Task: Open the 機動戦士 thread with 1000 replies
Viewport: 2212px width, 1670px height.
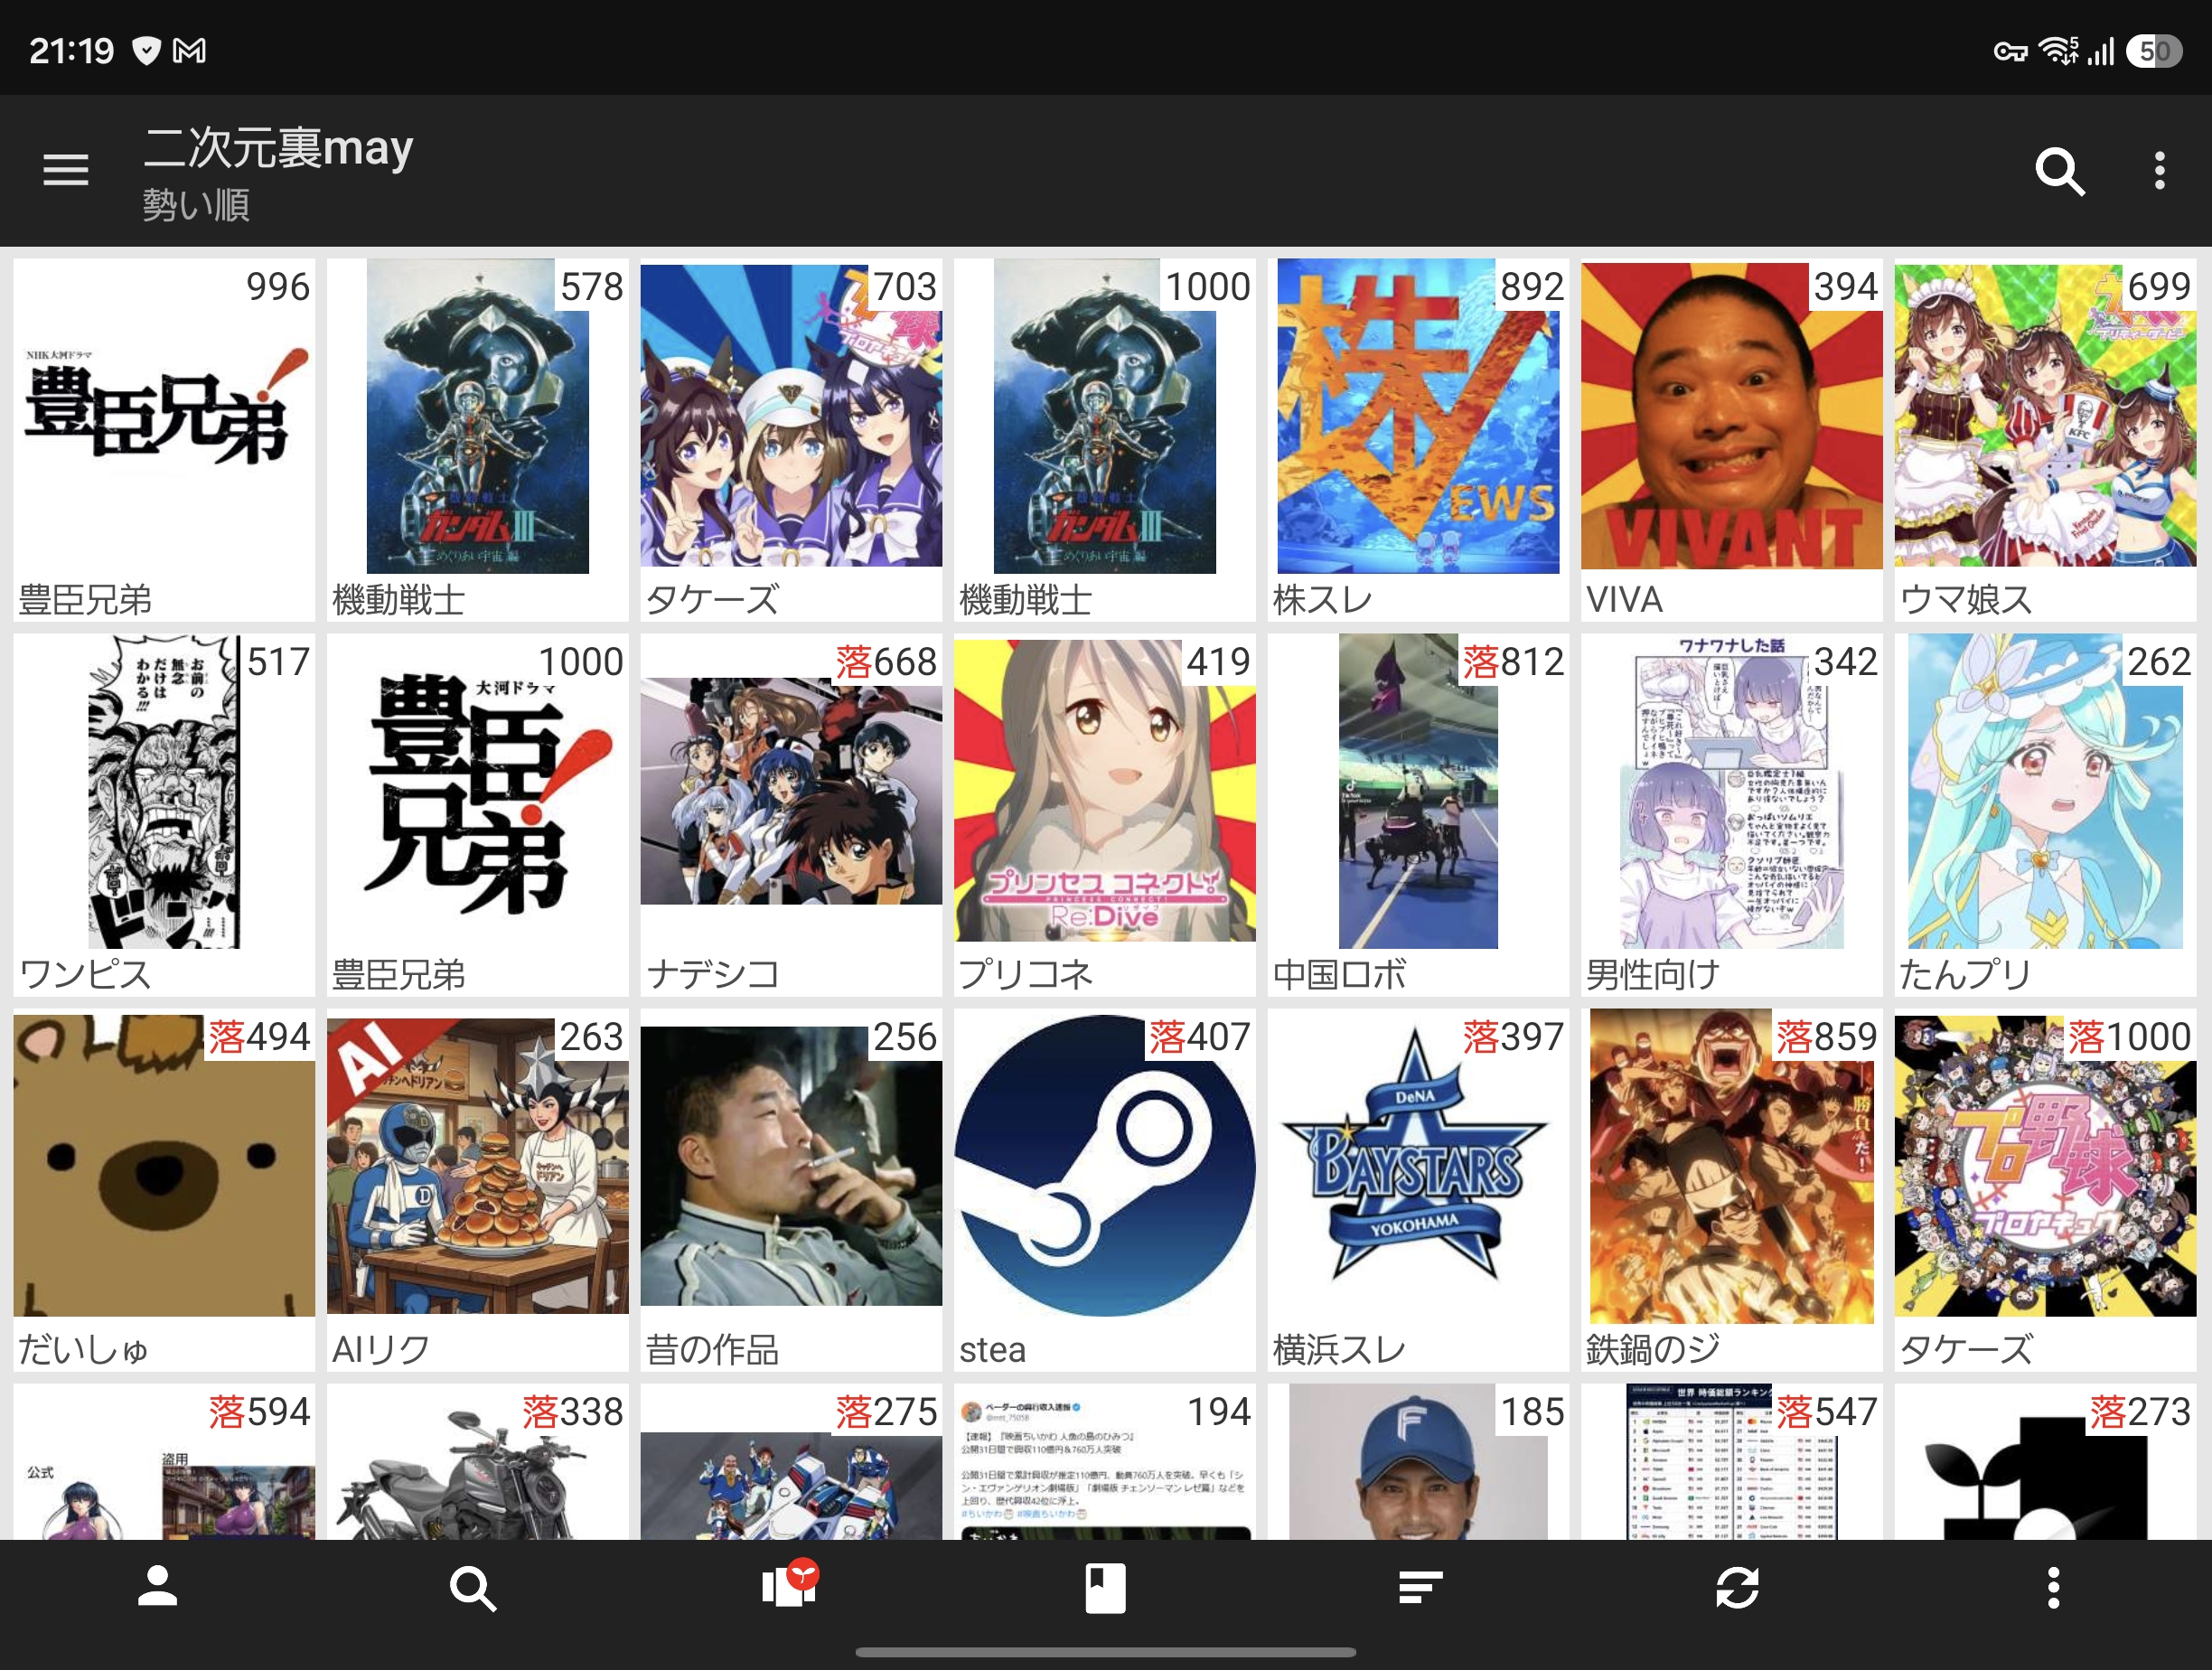Action: 1105,440
